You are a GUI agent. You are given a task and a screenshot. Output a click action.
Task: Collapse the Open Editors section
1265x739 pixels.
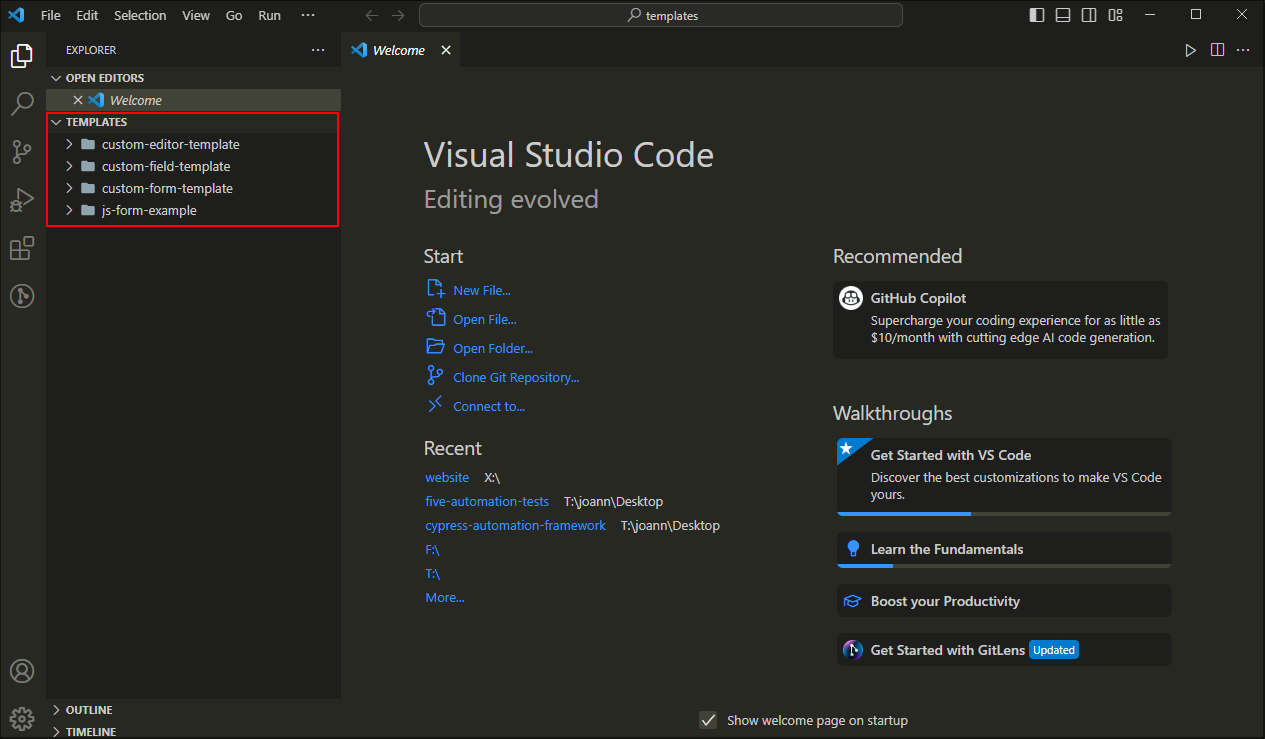pyautogui.click(x=56, y=78)
